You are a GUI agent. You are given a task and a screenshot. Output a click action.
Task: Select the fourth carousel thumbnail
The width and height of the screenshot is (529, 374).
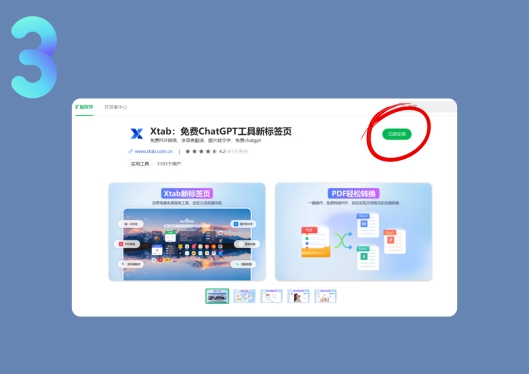click(298, 296)
